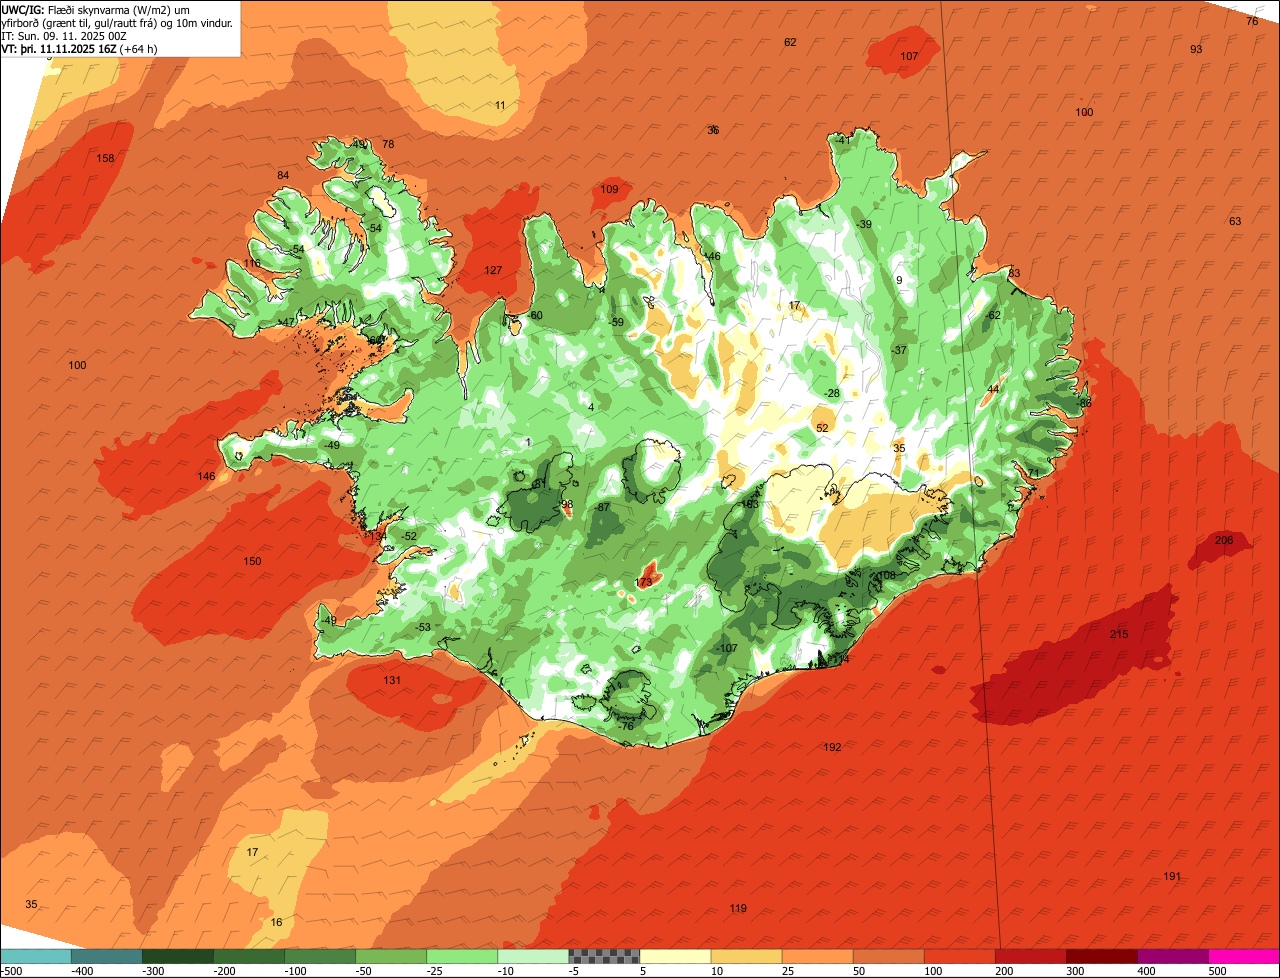Click the magenta swatch right of 500
The width and height of the screenshot is (1280, 978).
(1244, 956)
